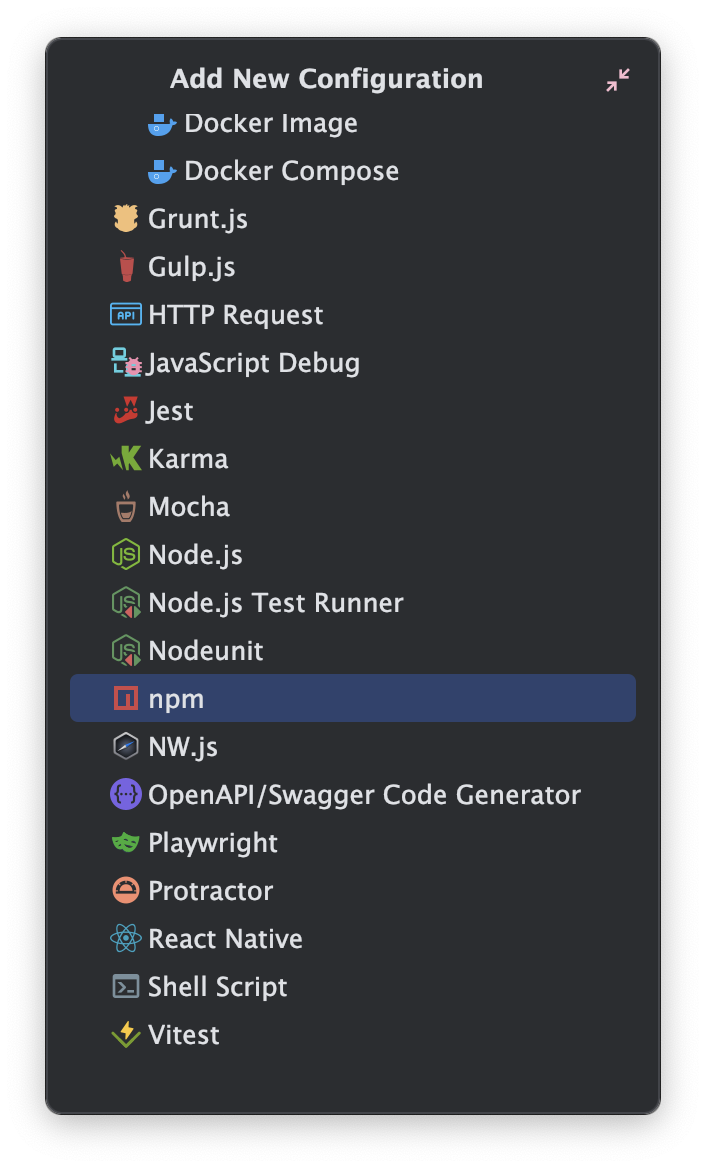Viewport: 706px width, 1168px height.
Task: Click the HTTP Request API icon
Action: (x=126, y=315)
